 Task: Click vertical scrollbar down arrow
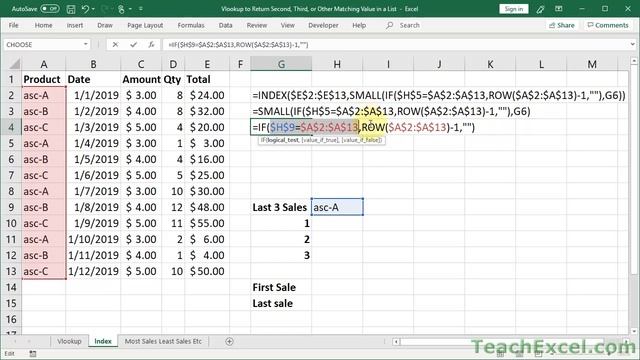633,331
